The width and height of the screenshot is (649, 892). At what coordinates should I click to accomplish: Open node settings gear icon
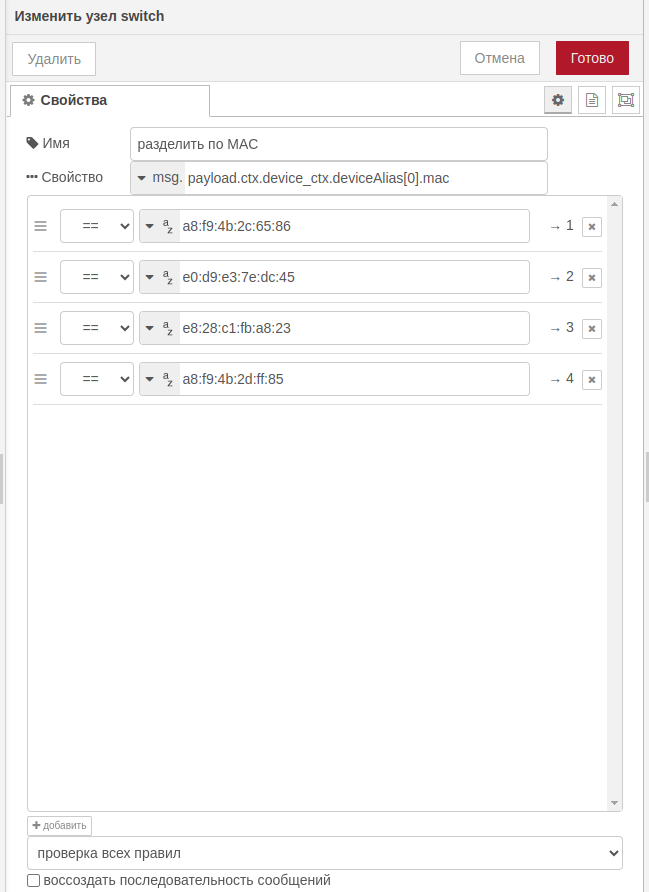(558, 100)
